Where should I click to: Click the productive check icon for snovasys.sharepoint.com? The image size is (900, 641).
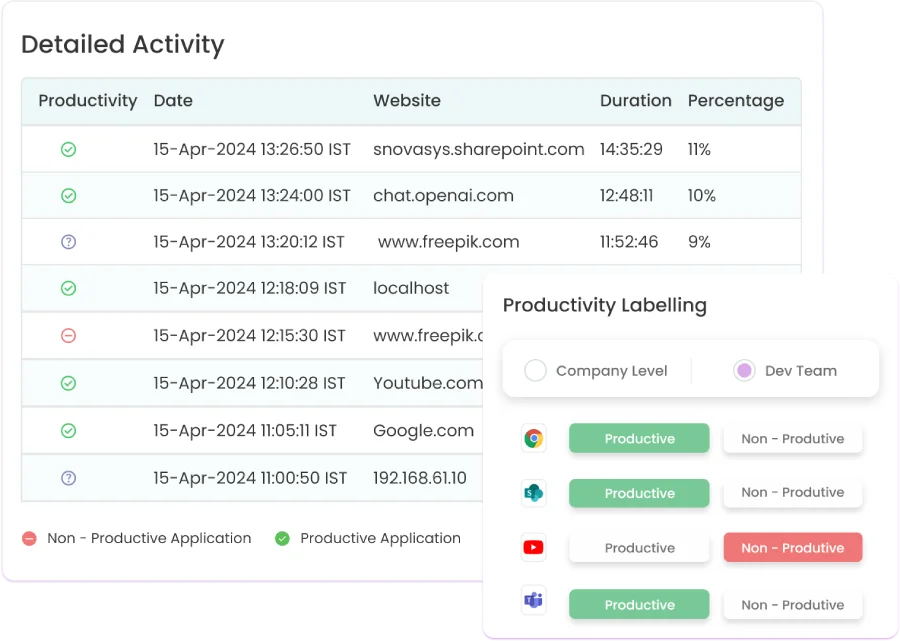coord(68,150)
